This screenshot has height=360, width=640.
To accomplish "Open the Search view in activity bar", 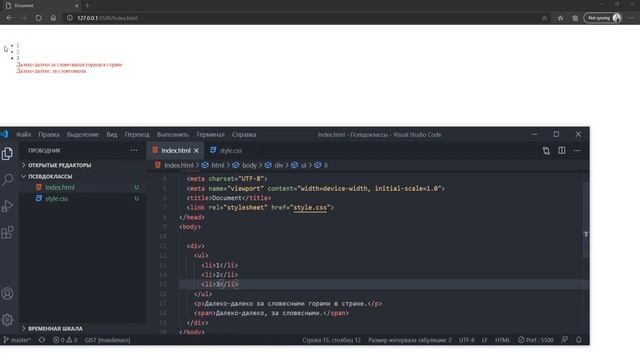I will click(x=7, y=180).
